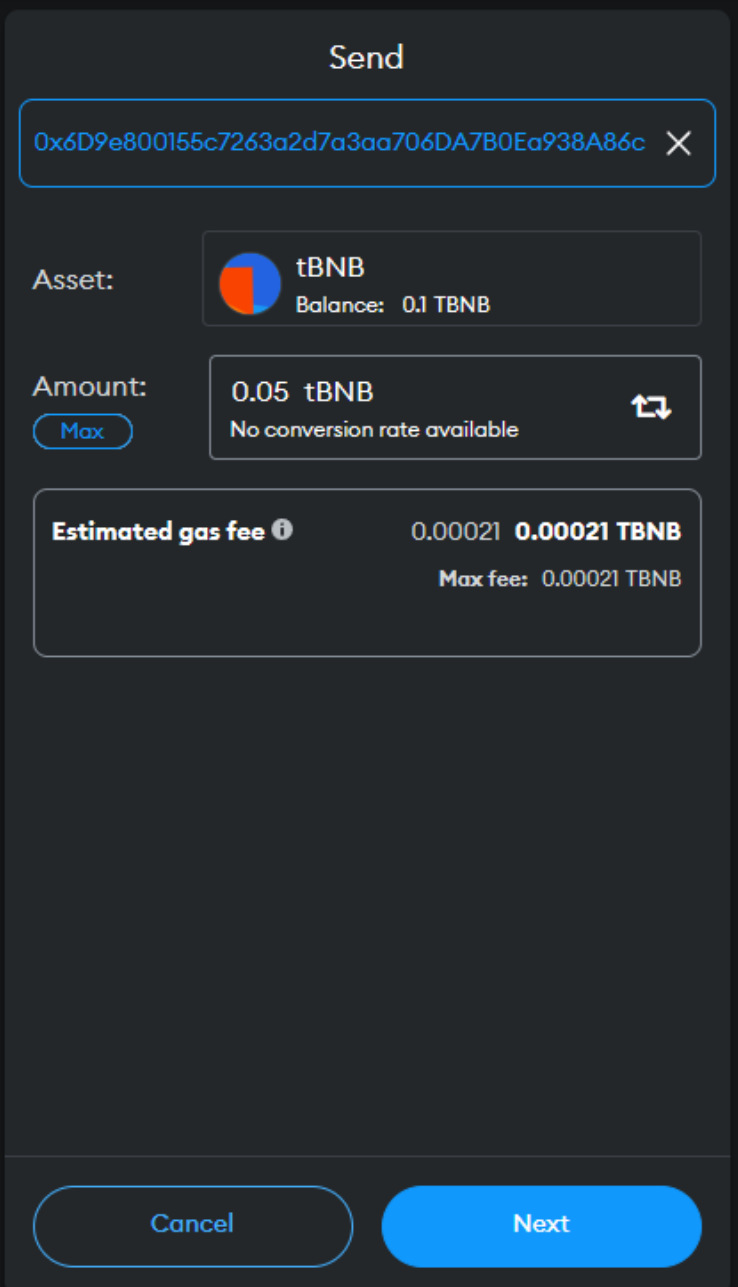Click the recipient address field
The height and width of the screenshot is (1287, 738).
coord(367,143)
